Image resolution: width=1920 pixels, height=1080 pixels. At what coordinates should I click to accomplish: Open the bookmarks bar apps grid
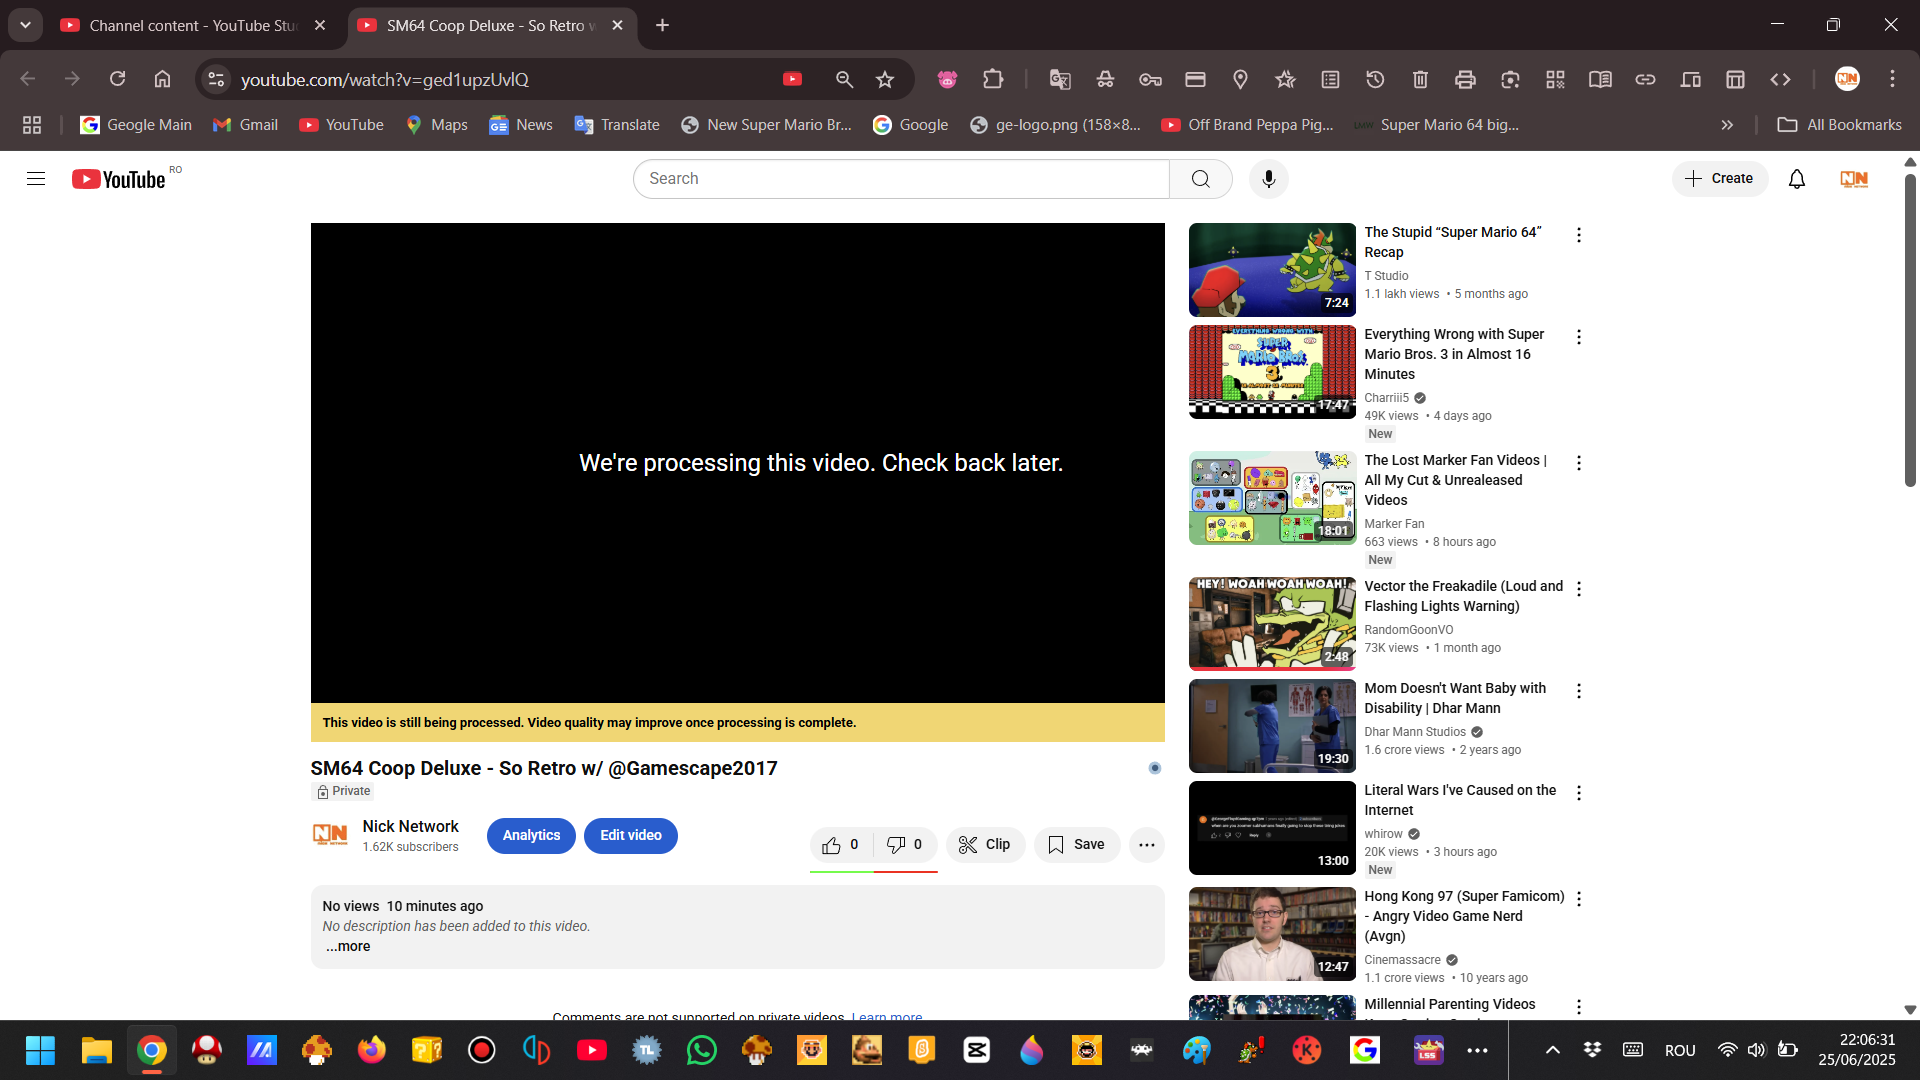pyautogui.click(x=32, y=125)
